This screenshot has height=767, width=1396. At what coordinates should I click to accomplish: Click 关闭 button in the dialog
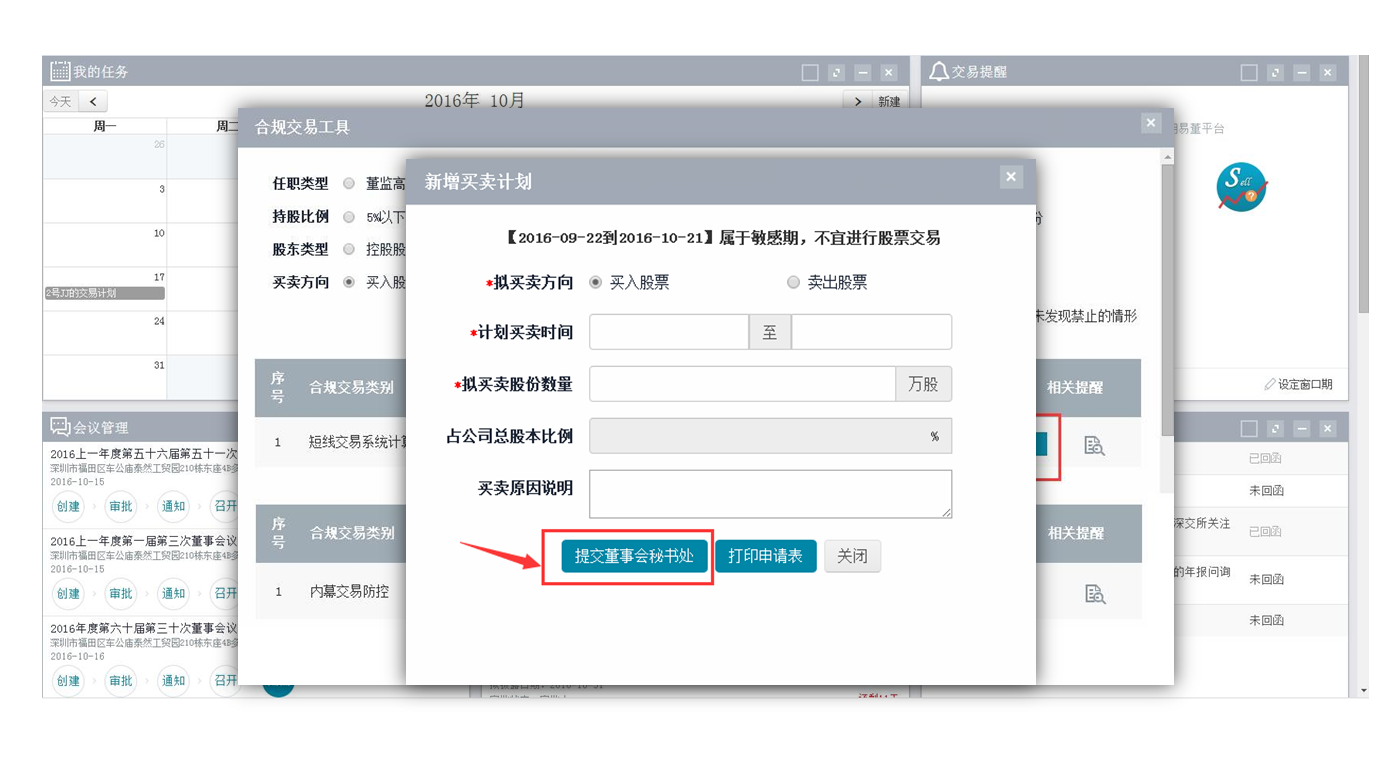(x=852, y=556)
